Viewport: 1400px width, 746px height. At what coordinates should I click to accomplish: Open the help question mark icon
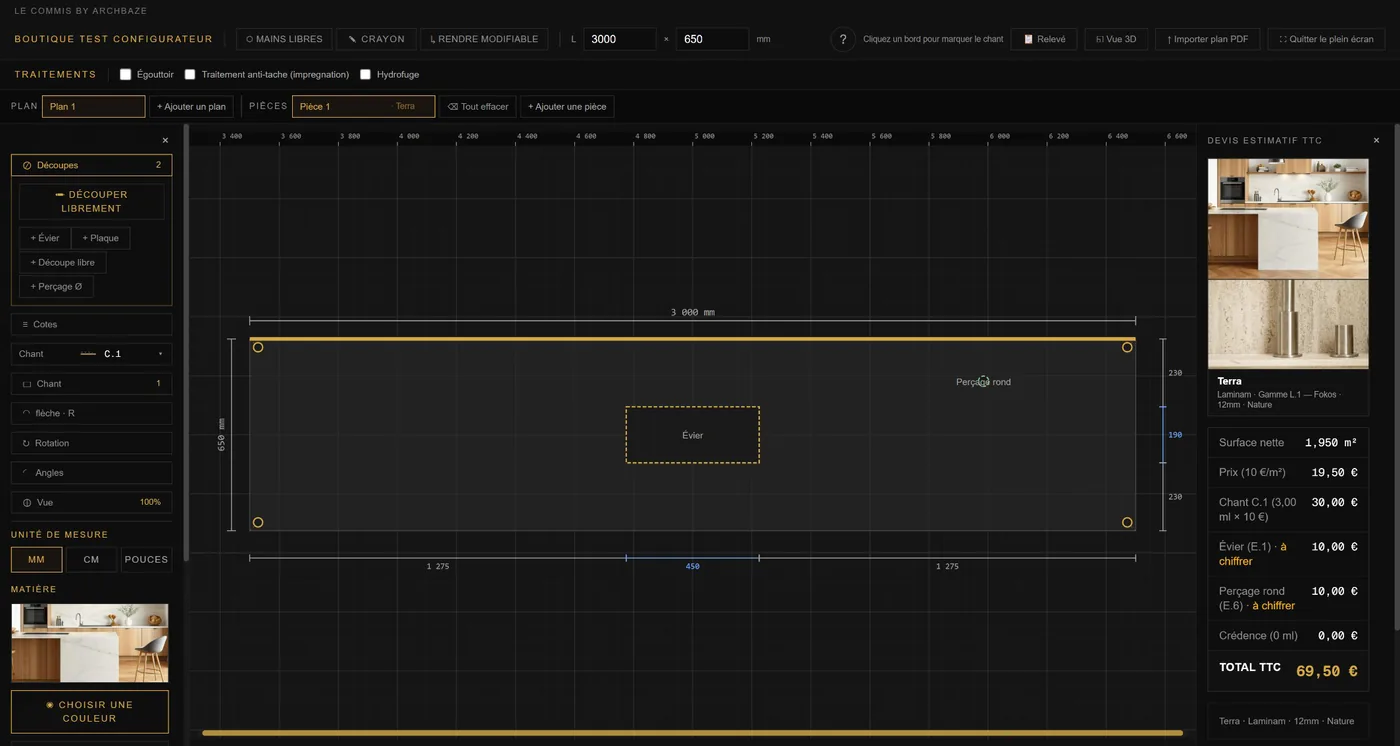click(844, 39)
